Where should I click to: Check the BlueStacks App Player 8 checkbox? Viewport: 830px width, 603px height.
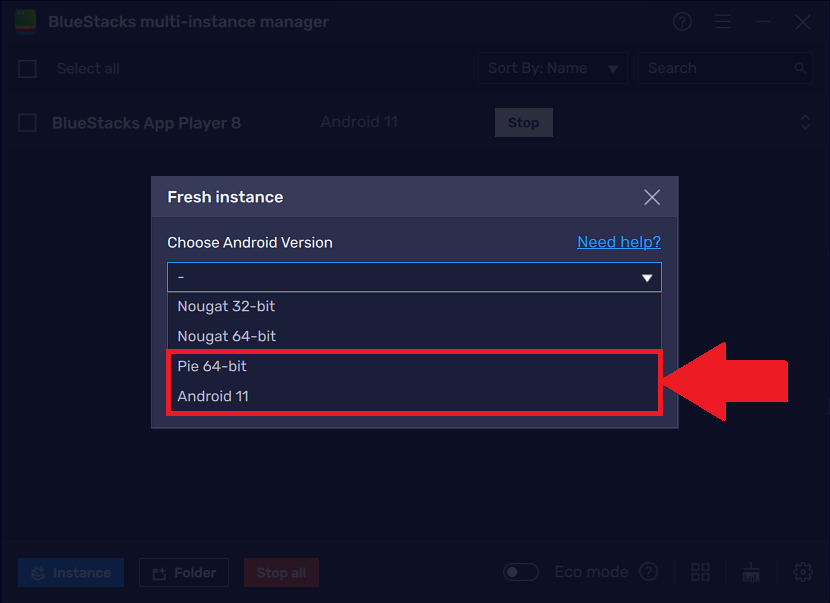click(27, 122)
